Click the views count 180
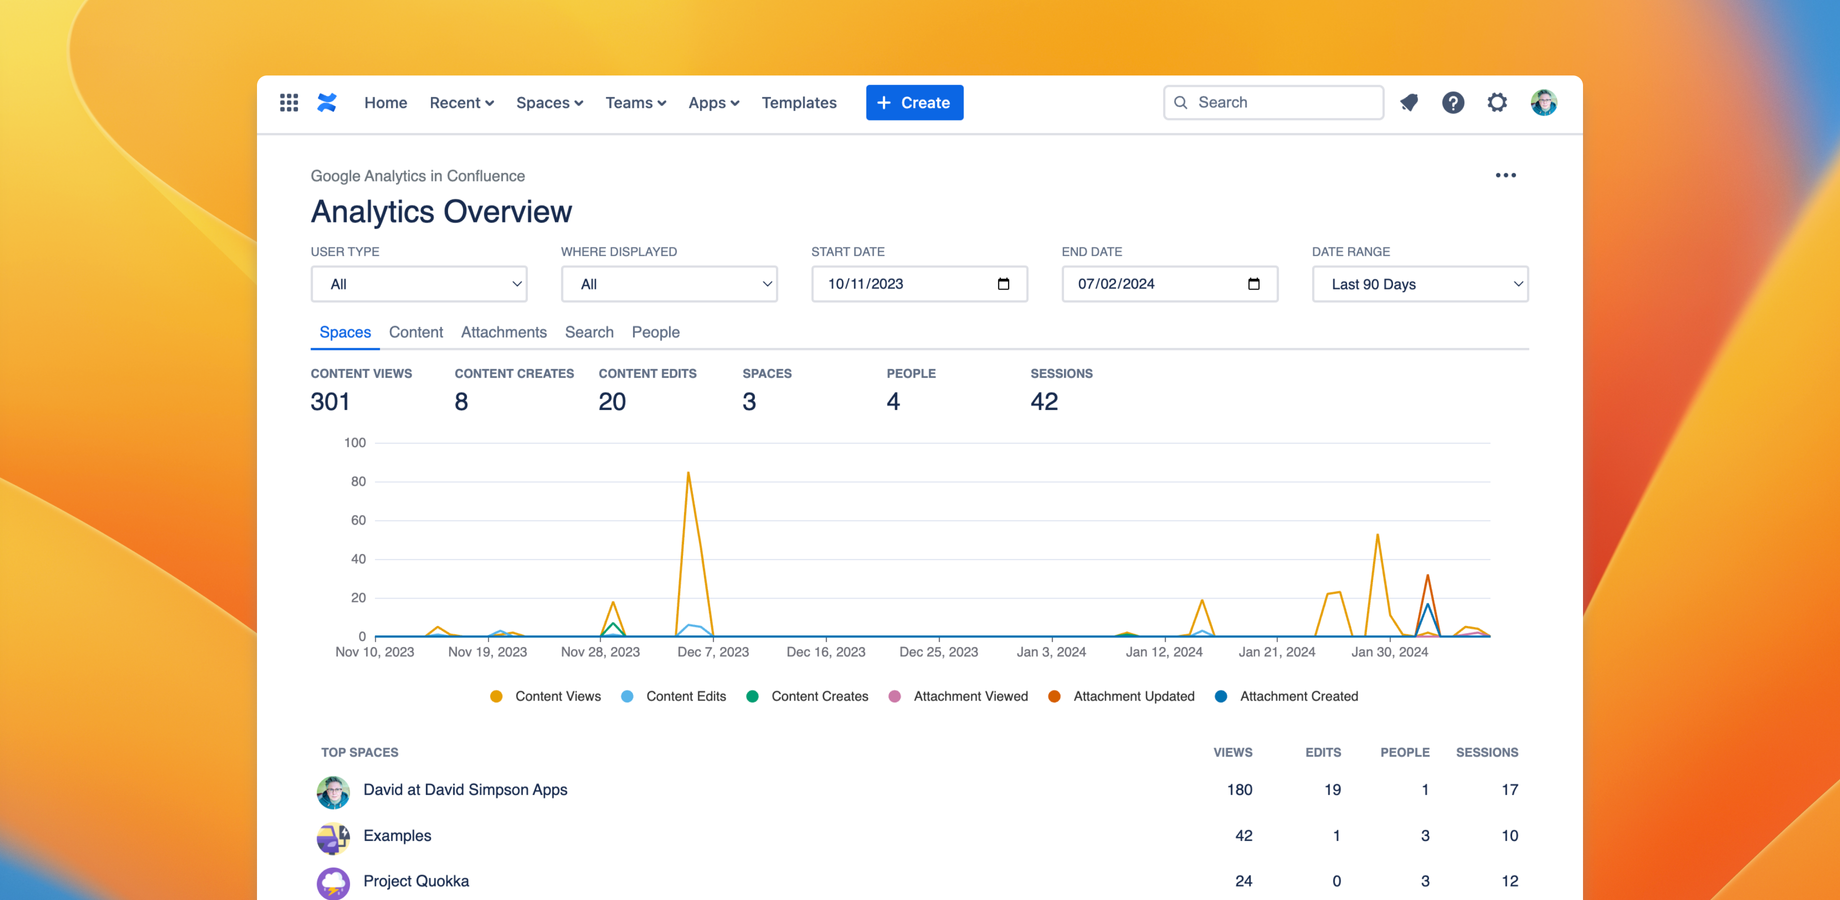Viewport: 1840px width, 900px height. coord(1239,789)
